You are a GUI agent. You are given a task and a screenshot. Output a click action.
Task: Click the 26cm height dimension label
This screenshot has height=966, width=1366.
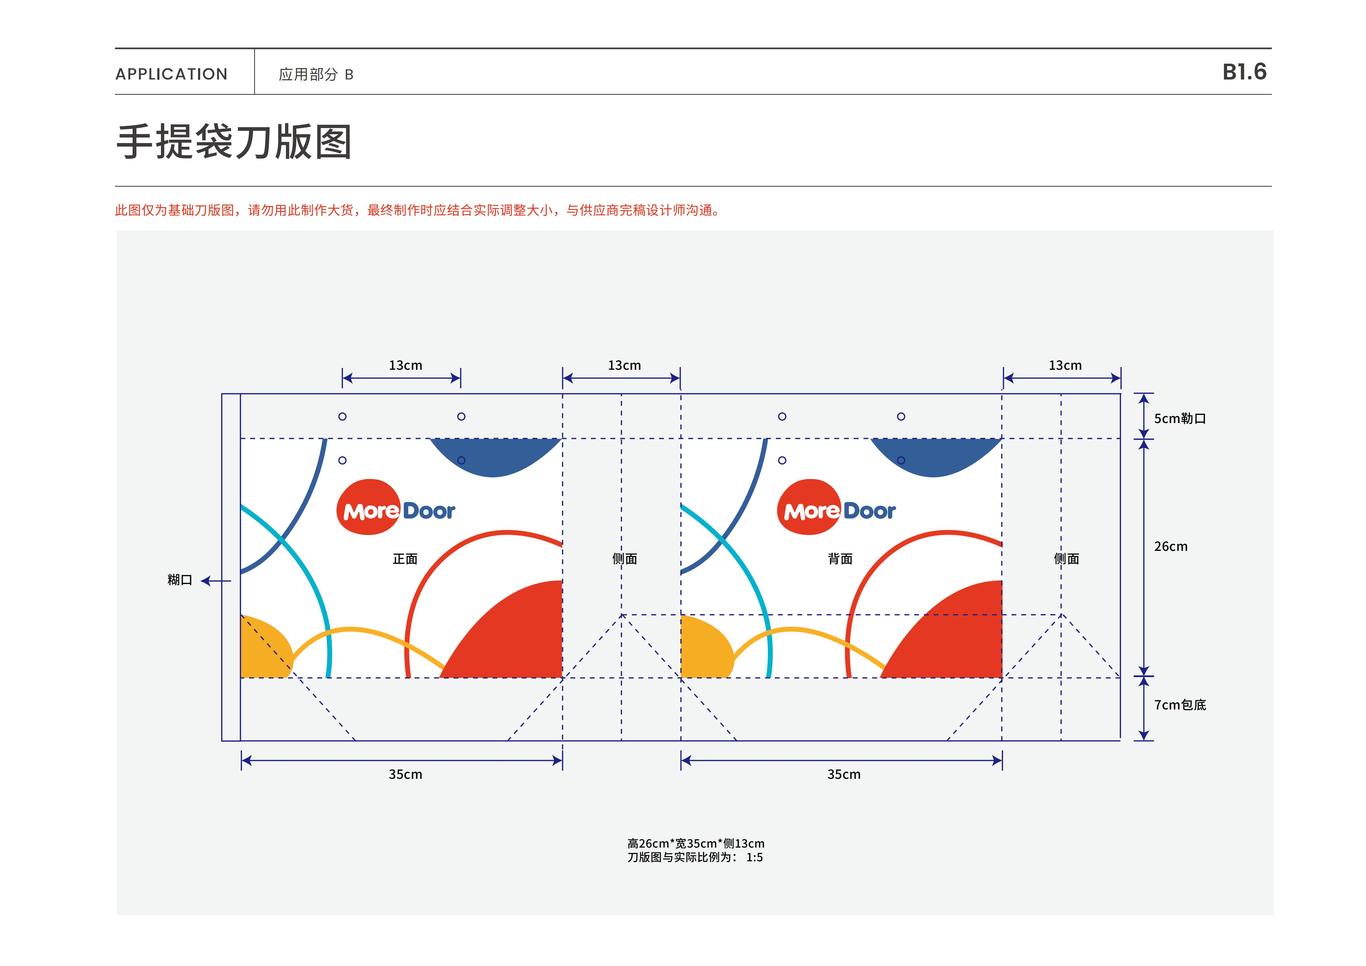1171,546
